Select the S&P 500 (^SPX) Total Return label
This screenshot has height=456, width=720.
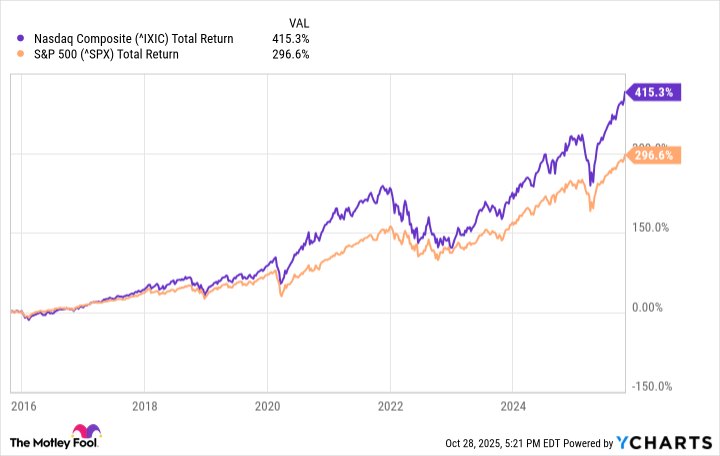[107, 55]
